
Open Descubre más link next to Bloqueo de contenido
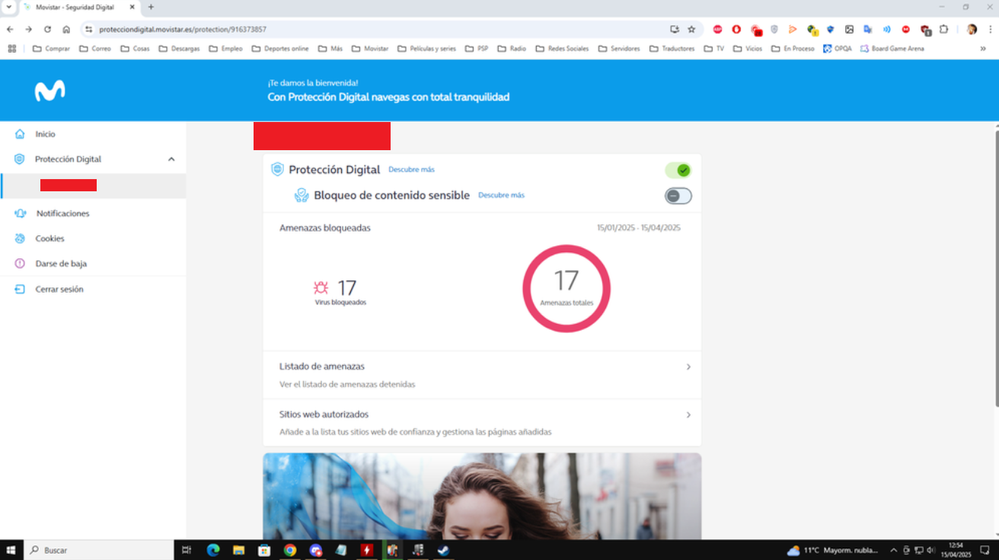coord(501,195)
